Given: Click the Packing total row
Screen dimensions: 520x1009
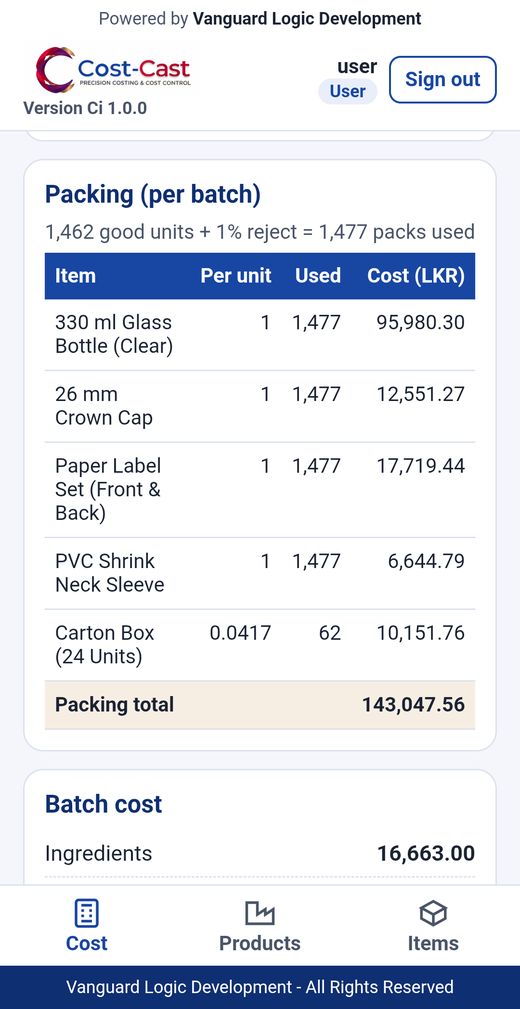Looking at the screenshot, I should 260,705.
